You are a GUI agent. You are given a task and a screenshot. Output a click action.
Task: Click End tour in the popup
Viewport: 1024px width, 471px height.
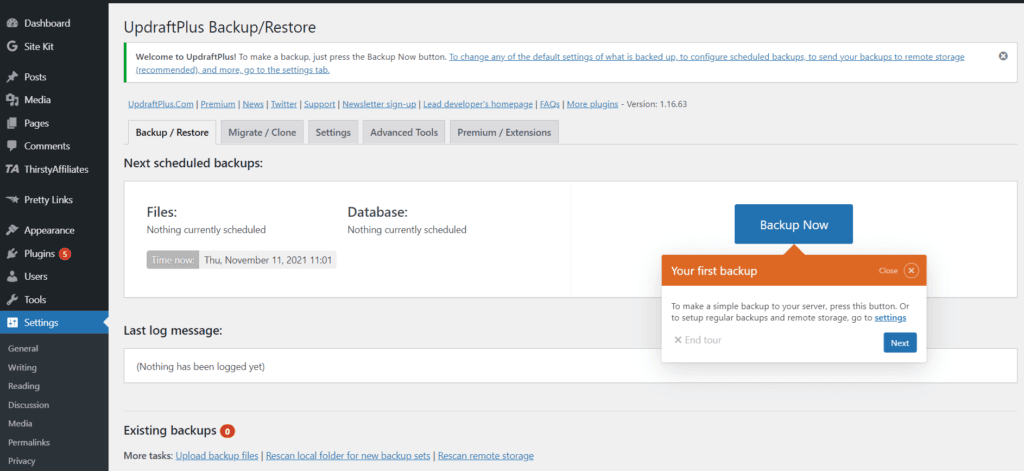(697, 340)
